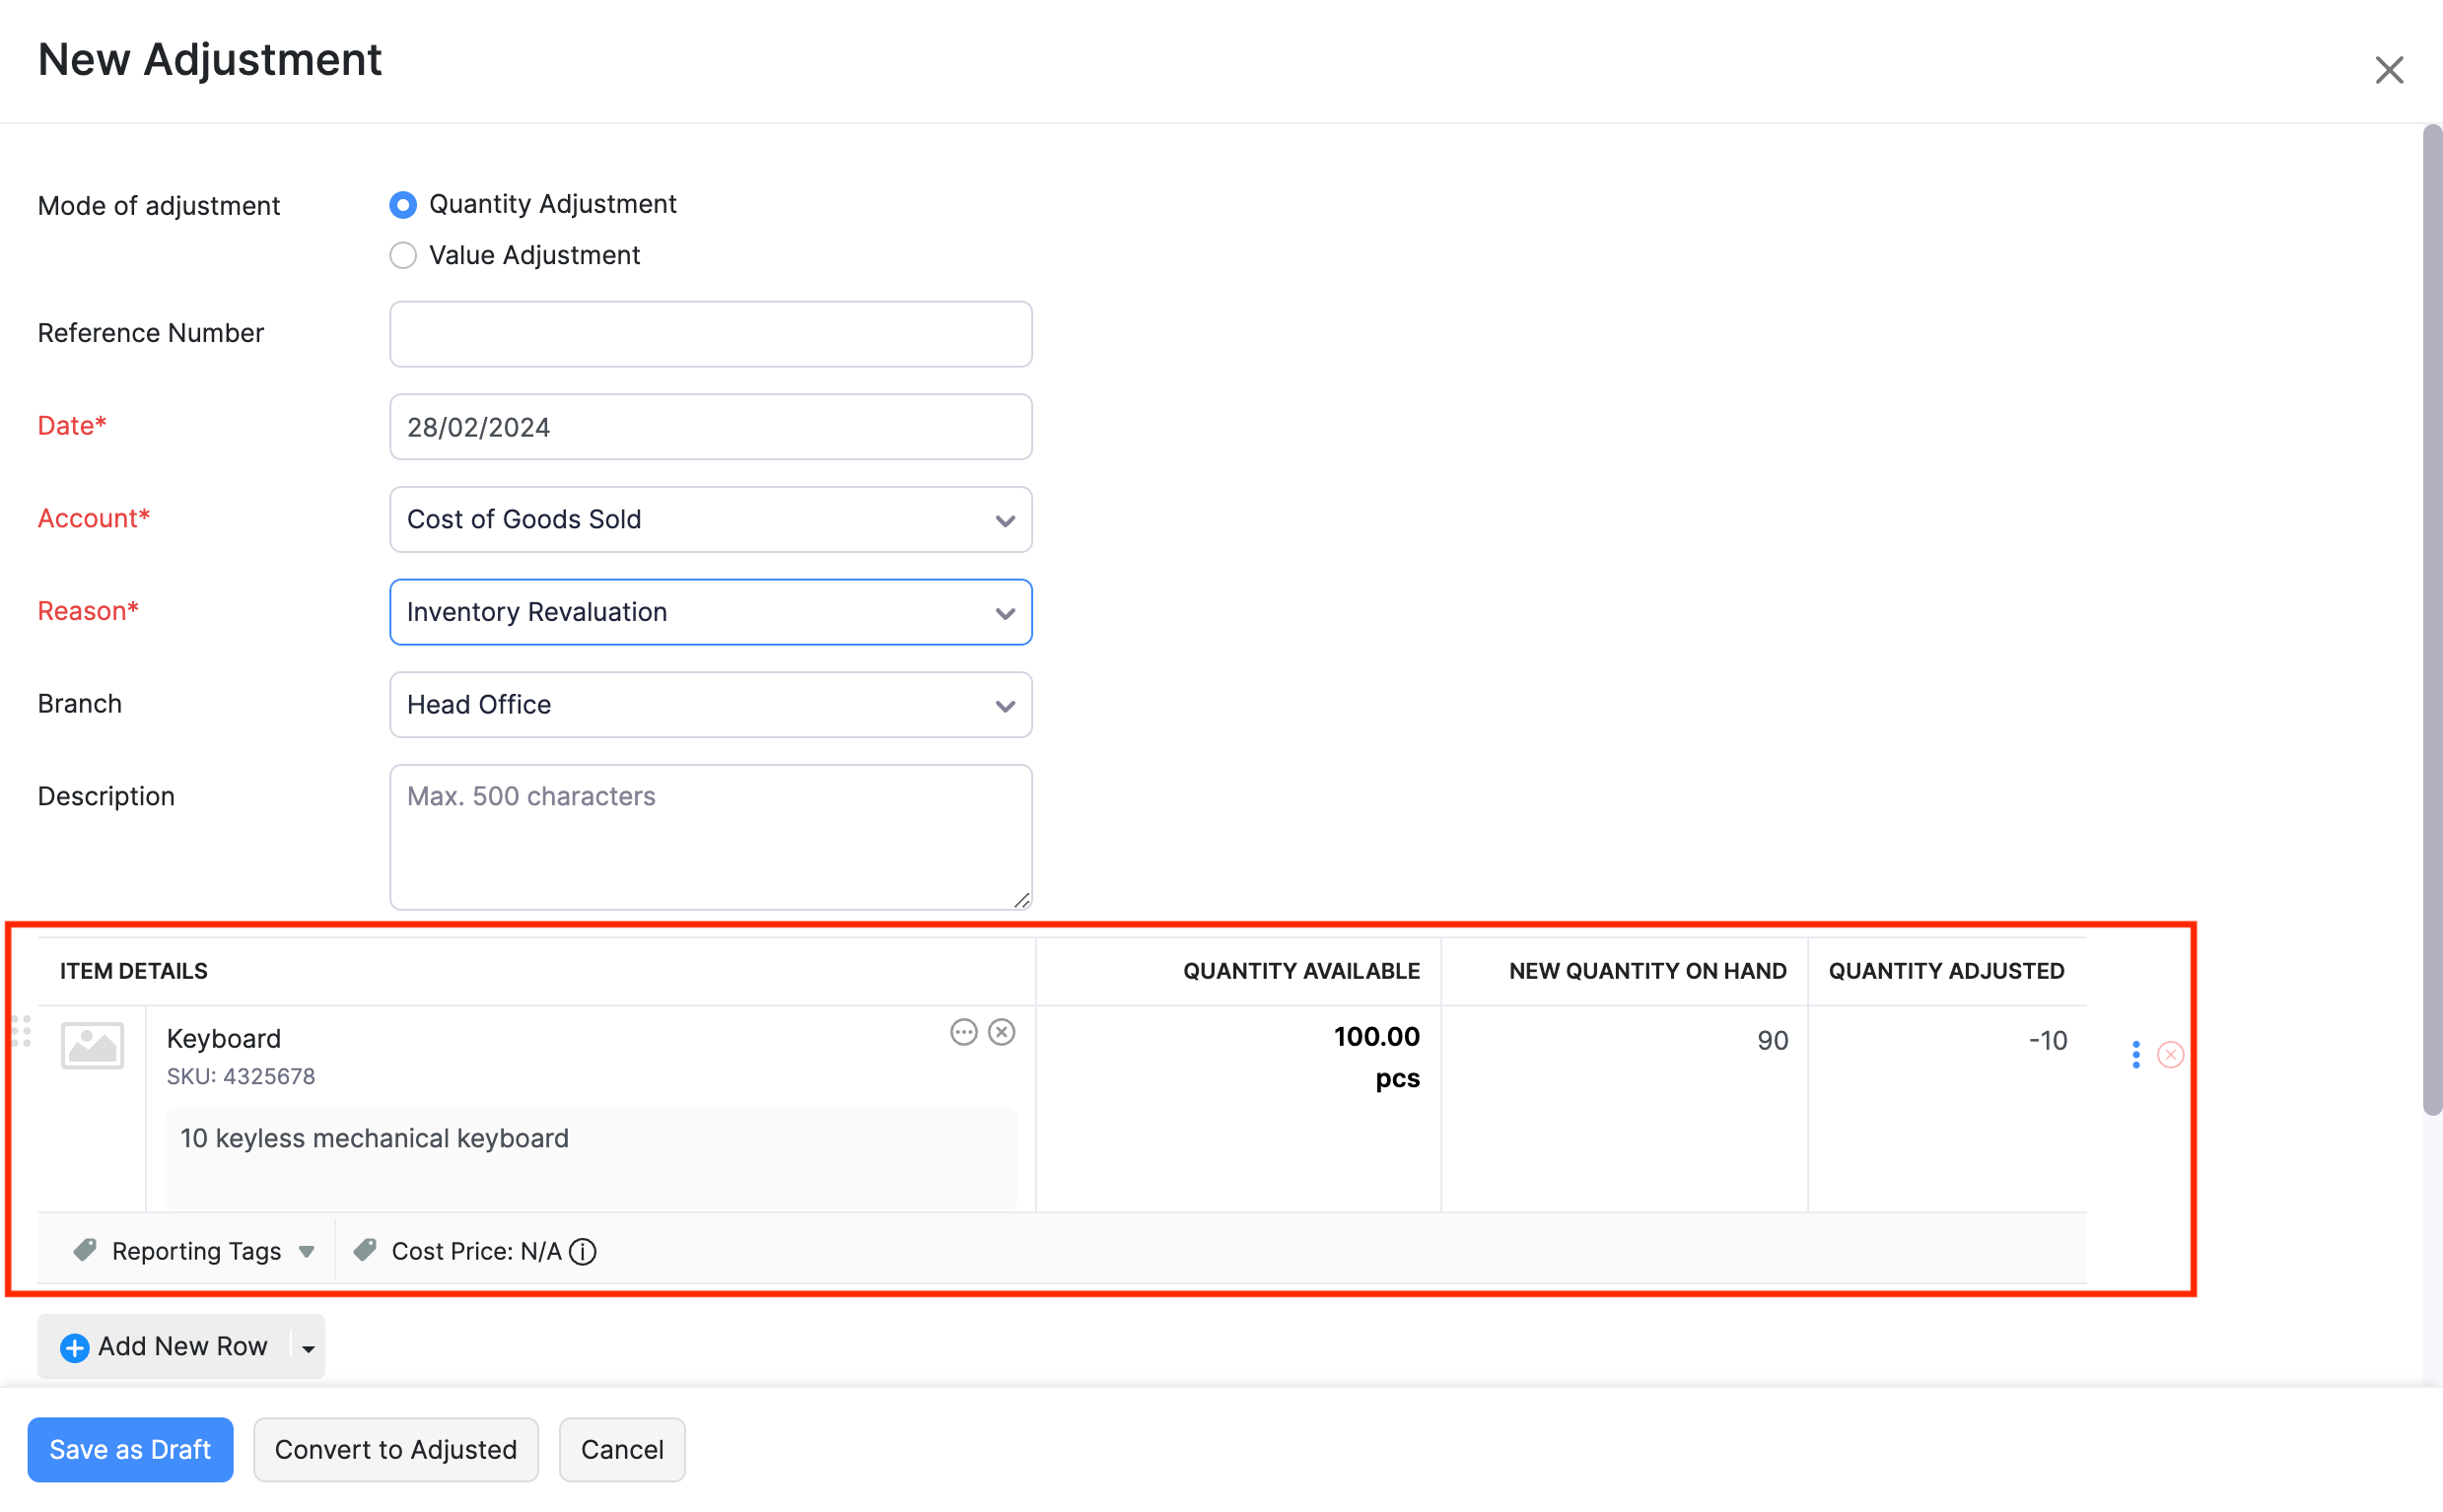Clear the Keyboard item with circled X
The image size is (2443, 1512).
(1001, 1032)
